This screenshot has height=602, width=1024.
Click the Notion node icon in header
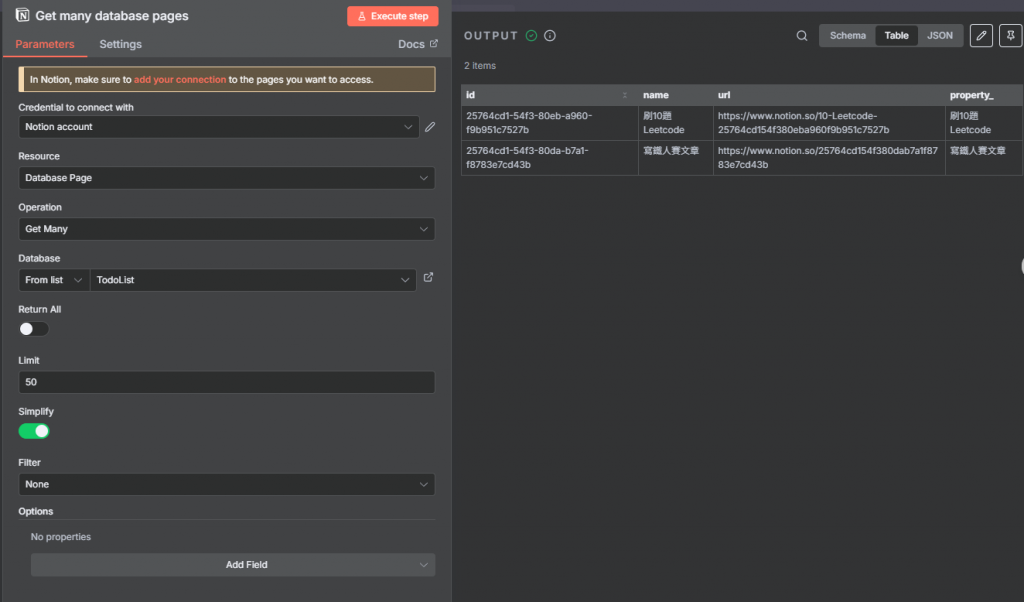click(x=22, y=14)
